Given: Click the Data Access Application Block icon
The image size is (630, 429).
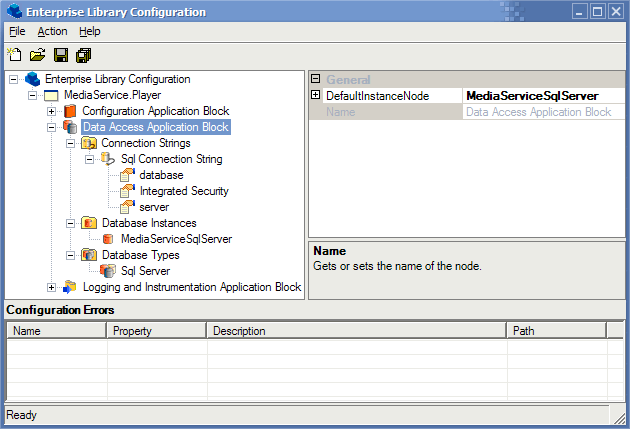Looking at the screenshot, I should click(x=70, y=127).
